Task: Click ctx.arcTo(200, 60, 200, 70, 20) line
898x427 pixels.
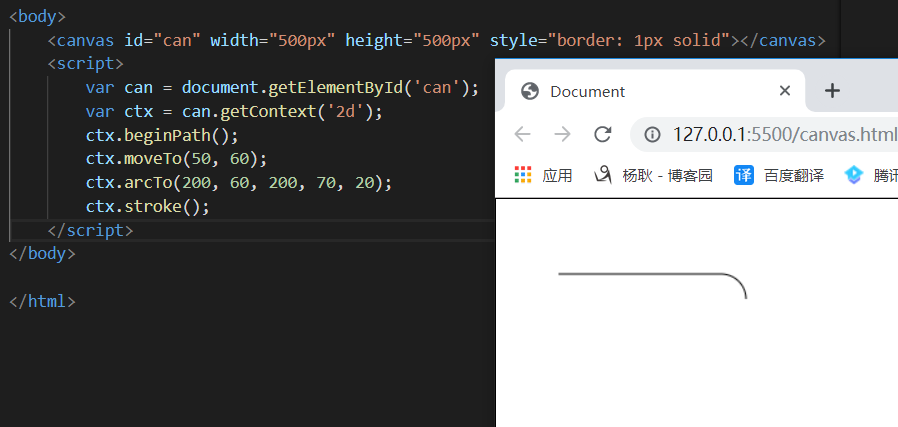Action: pyautogui.click(x=239, y=183)
